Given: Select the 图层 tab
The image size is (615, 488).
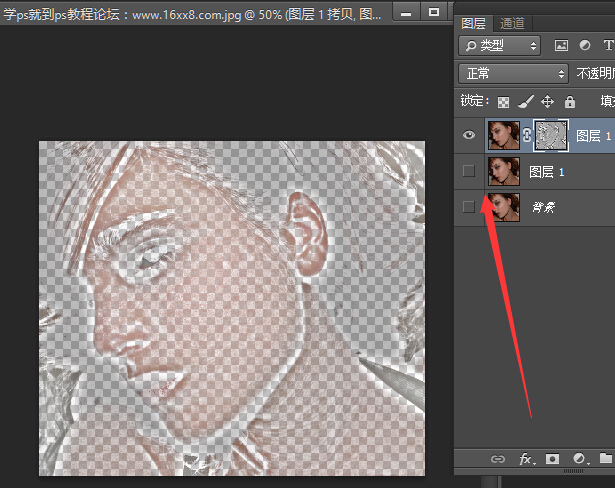Looking at the screenshot, I should pos(475,23).
